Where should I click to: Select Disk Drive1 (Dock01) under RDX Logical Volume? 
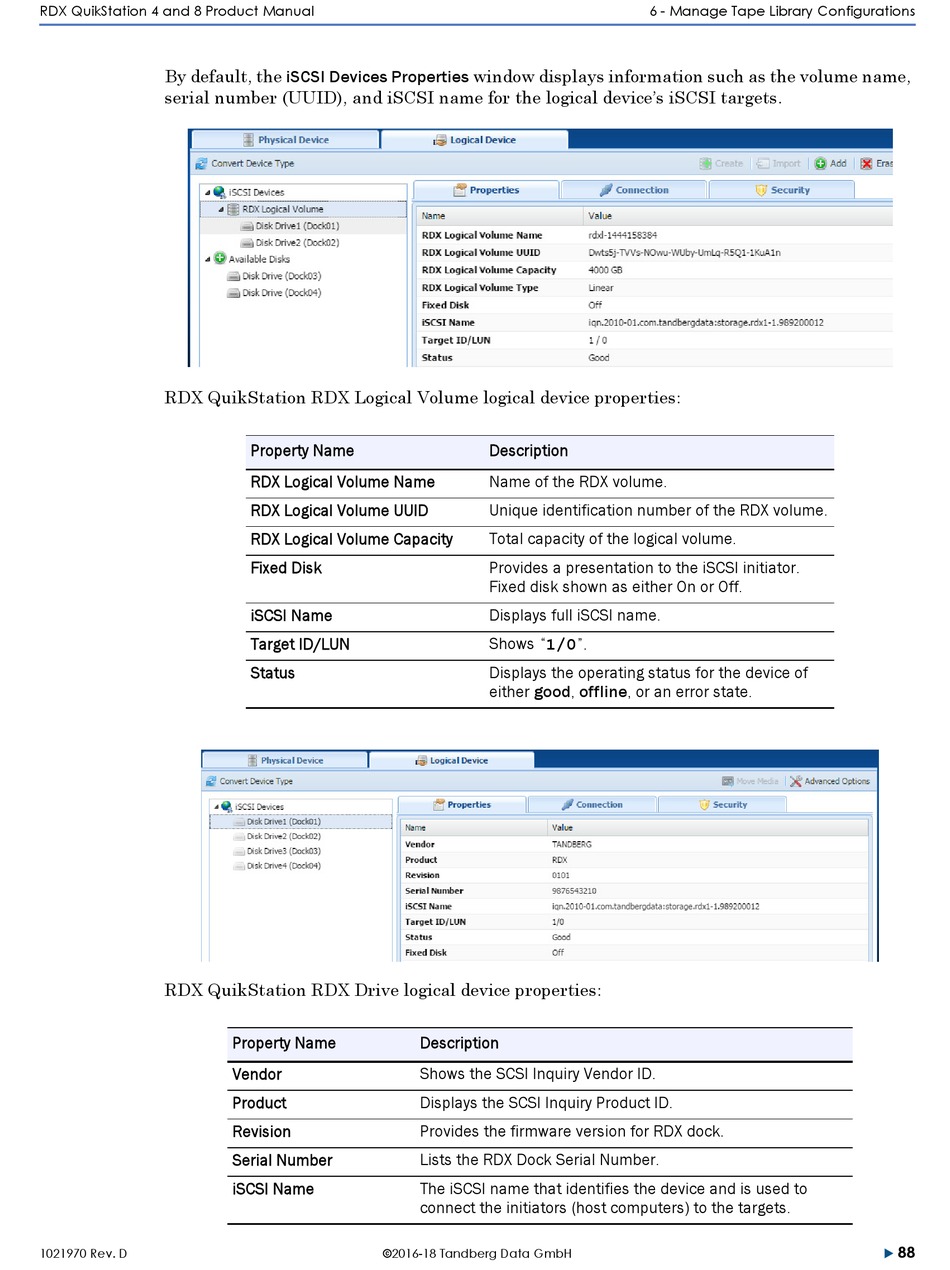(290, 226)
